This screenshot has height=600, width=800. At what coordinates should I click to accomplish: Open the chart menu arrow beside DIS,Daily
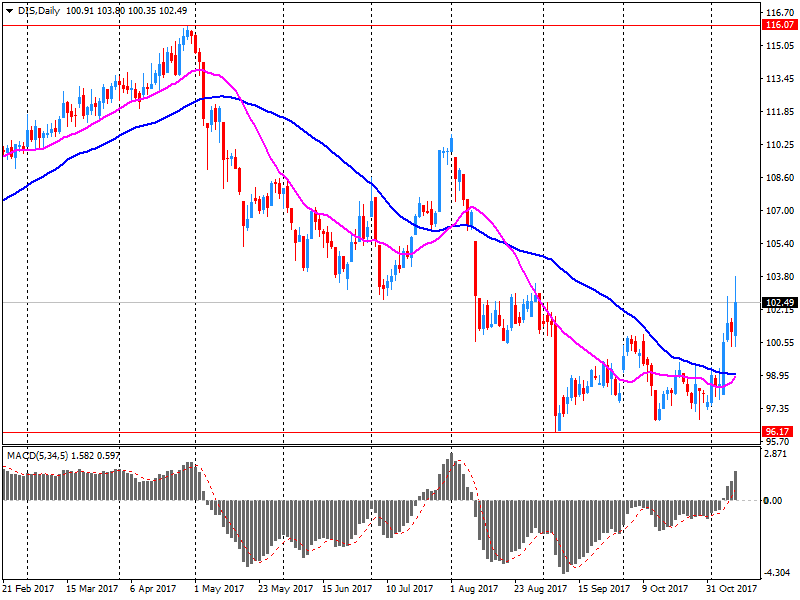[9, 11]
